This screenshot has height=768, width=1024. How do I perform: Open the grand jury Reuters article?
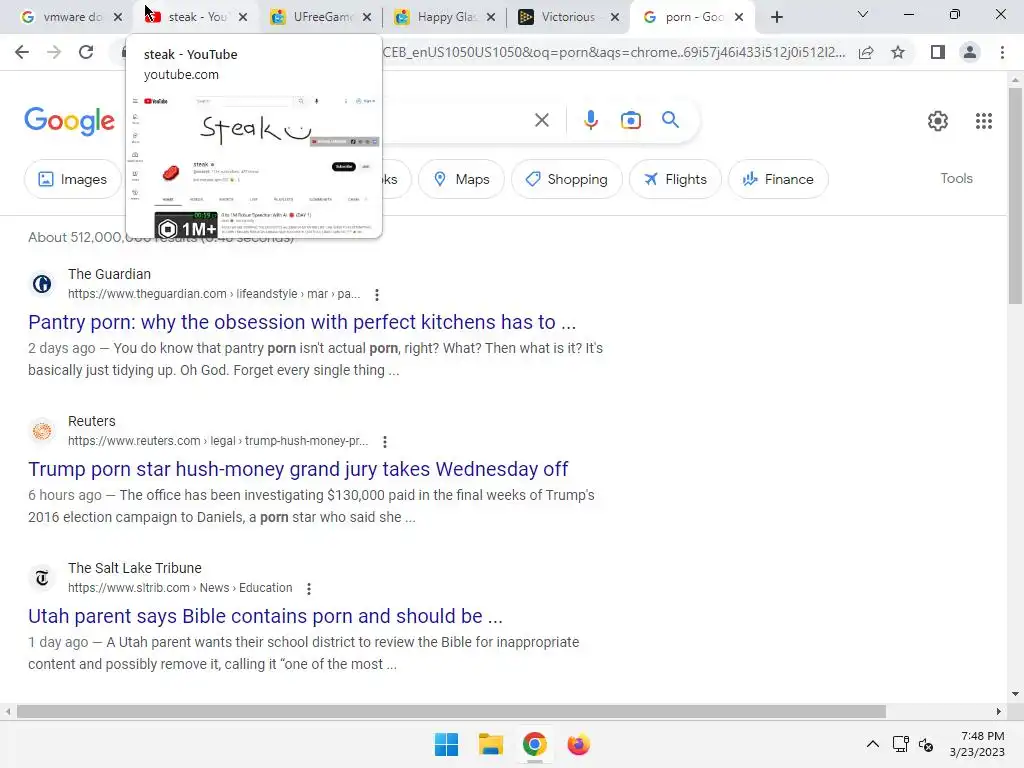tap(298, 469)
